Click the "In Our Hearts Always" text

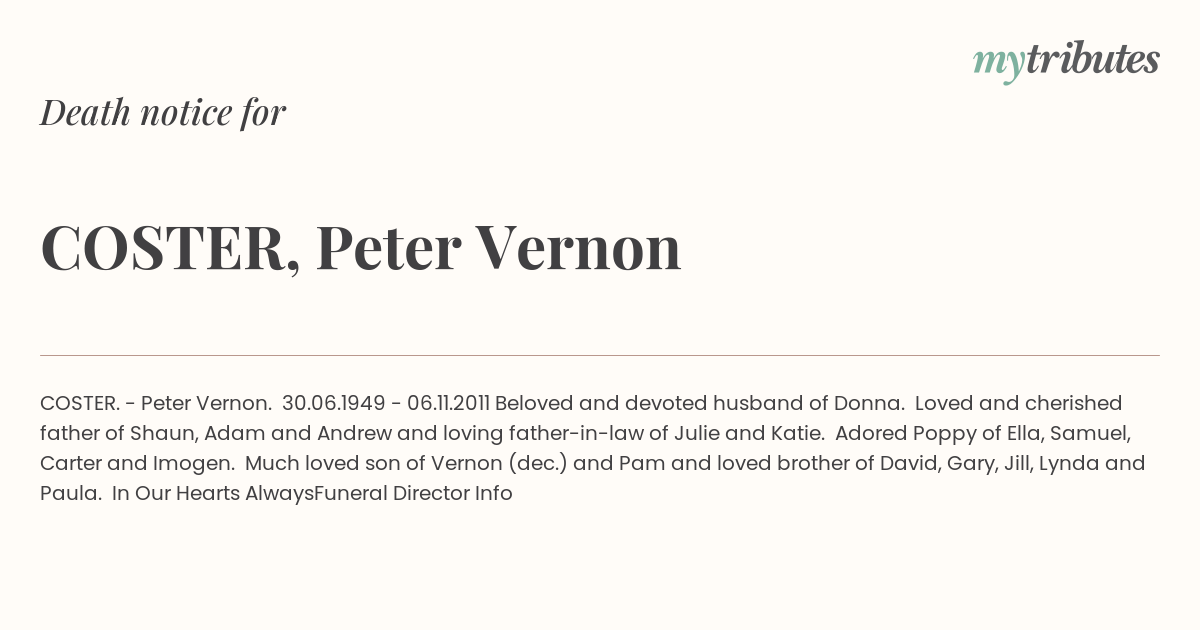pos(213,493)
